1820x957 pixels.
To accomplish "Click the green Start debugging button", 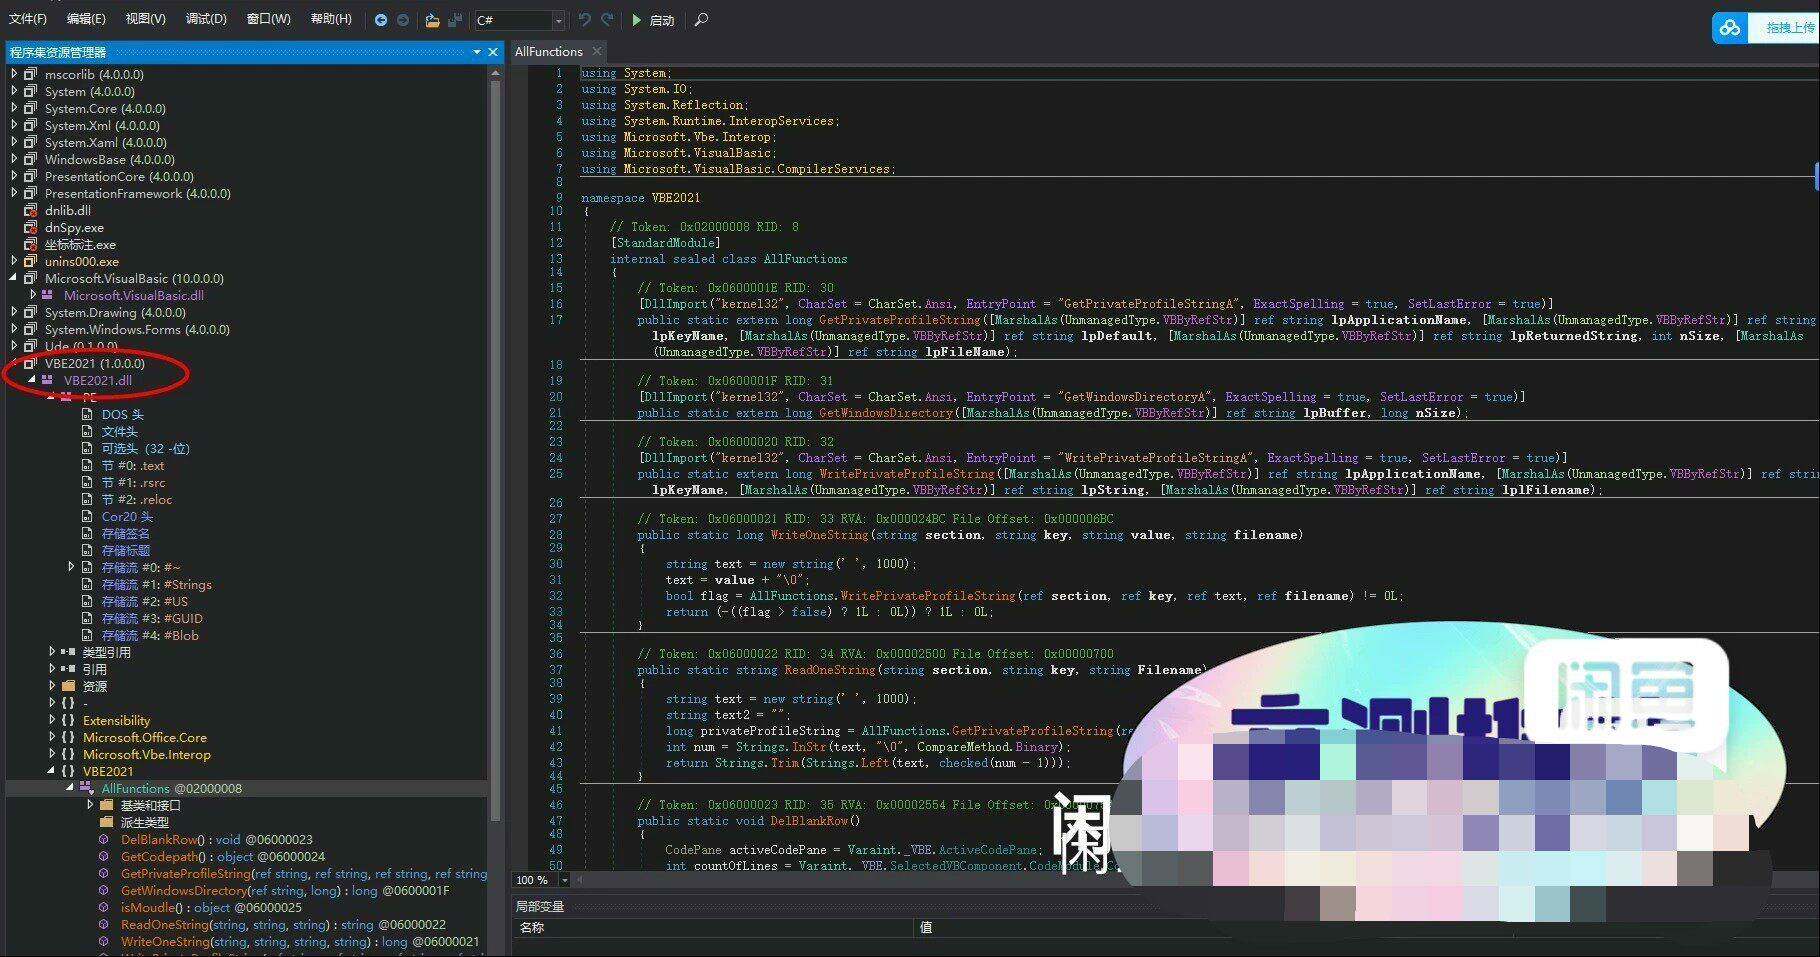I will point(653,20).
